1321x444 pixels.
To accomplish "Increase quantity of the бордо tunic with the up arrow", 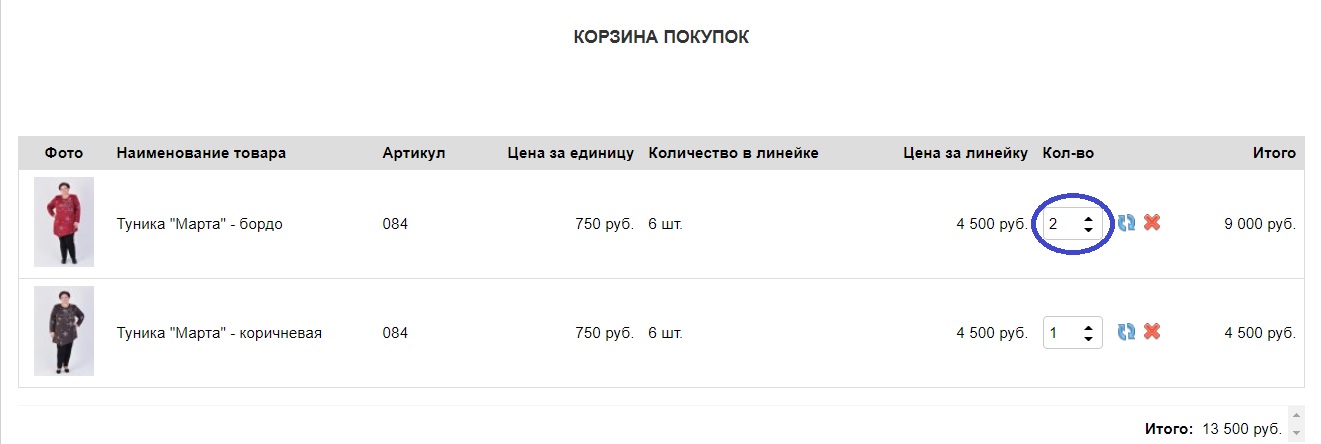I will (1088, 217).
